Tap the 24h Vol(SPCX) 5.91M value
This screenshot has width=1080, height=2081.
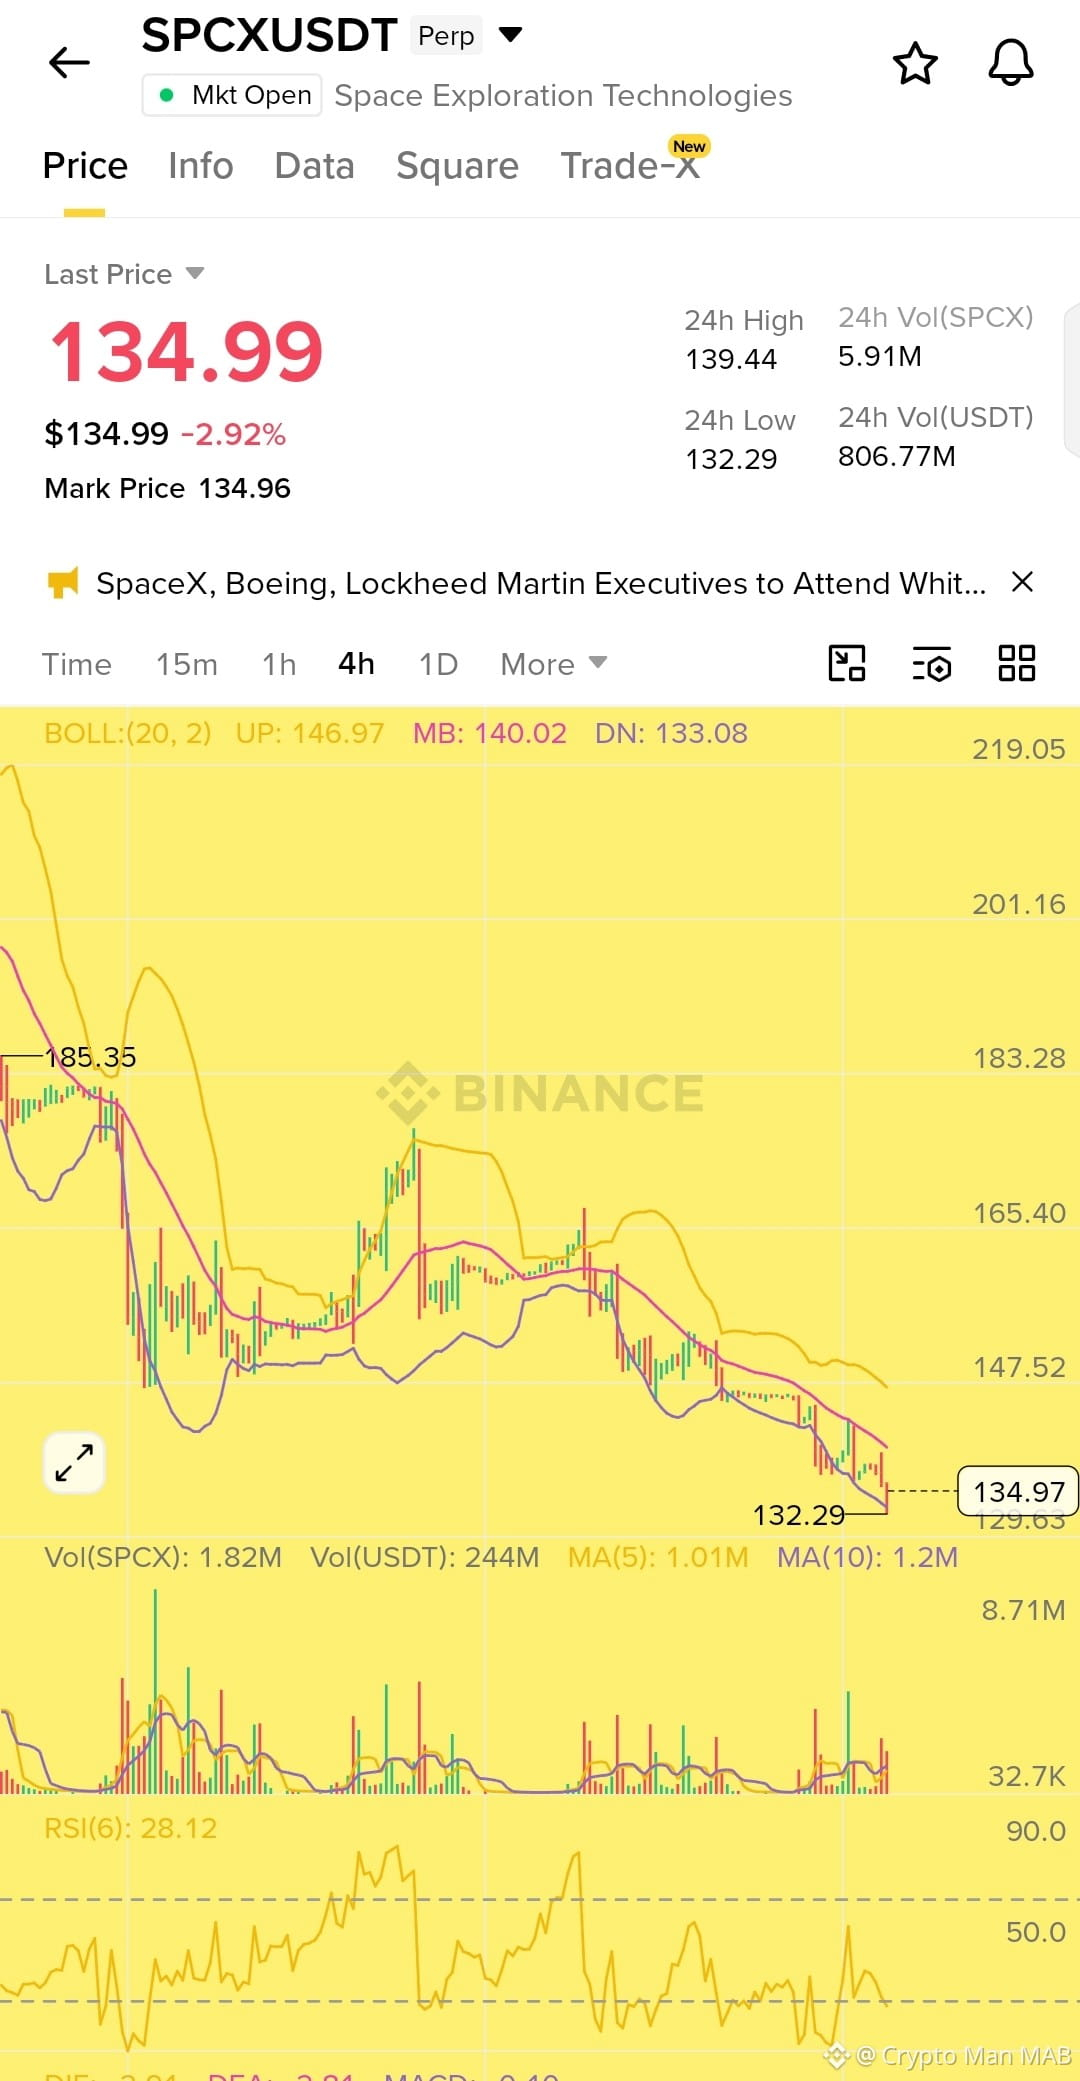click(880, 356)
